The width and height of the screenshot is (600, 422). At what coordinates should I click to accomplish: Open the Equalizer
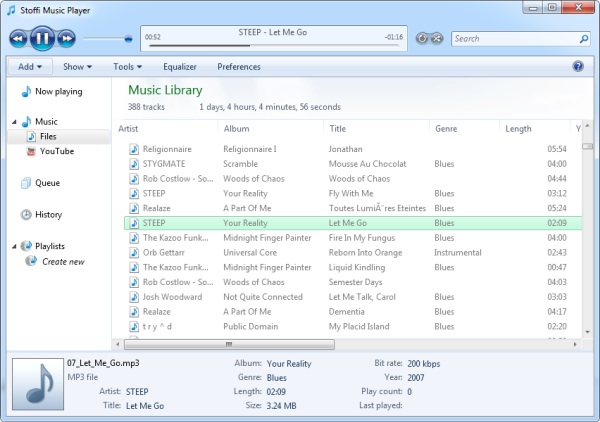(x=179, y=67)
